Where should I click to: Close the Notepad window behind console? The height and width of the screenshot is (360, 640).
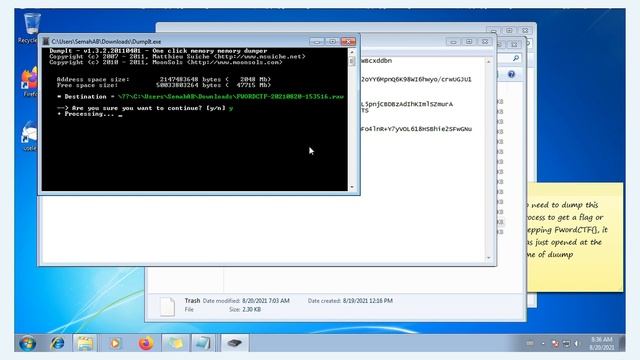484,42
